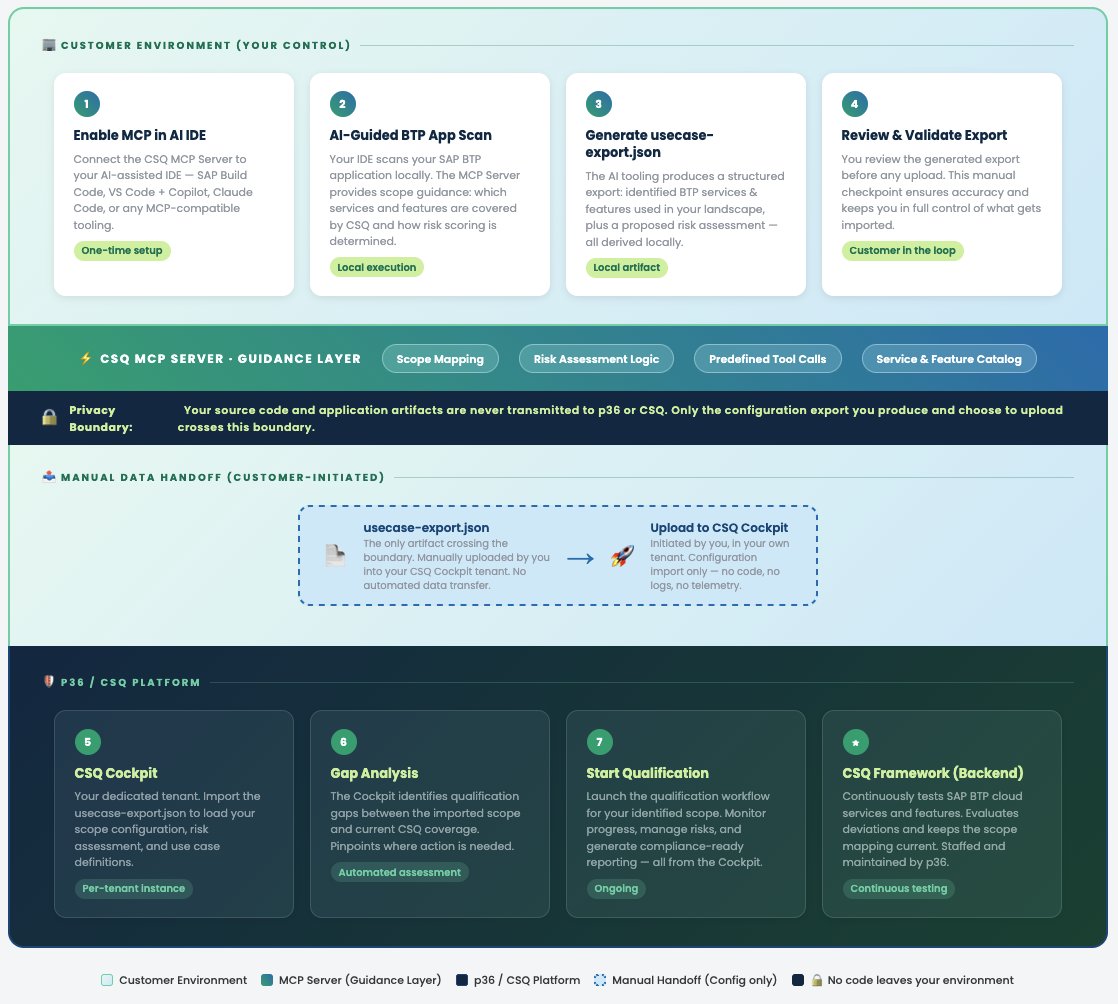Click the Ongoing tag
The image size is (1118, 1004).
pyautogui.click(x=616, y=888)
